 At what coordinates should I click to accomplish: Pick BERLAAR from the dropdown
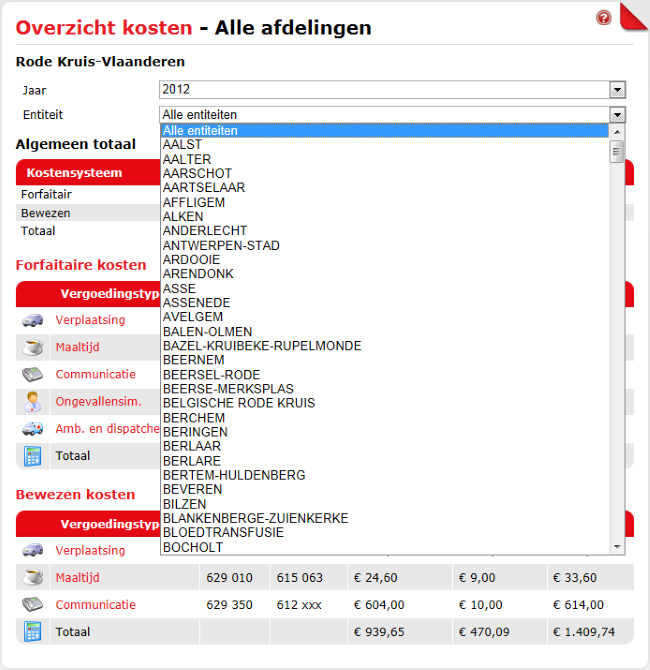(x=385, y=446)
